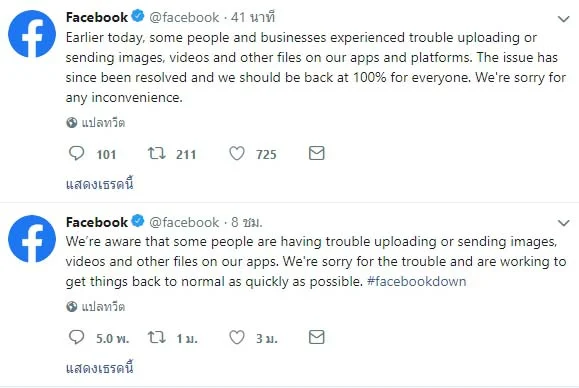The image size is (579, 388).
Task: Open the 8 ชม. timestamp of second tweet
Action: [x=247, y=222]
